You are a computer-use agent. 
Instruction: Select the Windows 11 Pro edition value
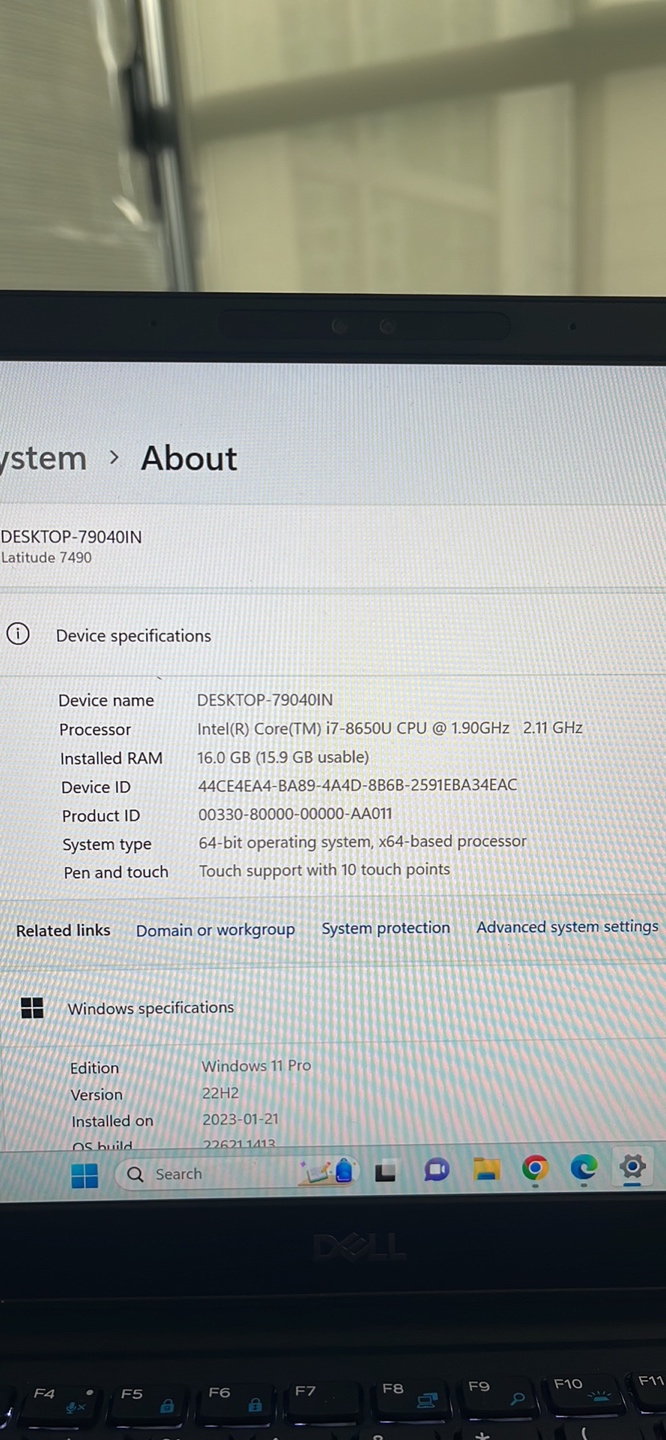point(256,1066)
